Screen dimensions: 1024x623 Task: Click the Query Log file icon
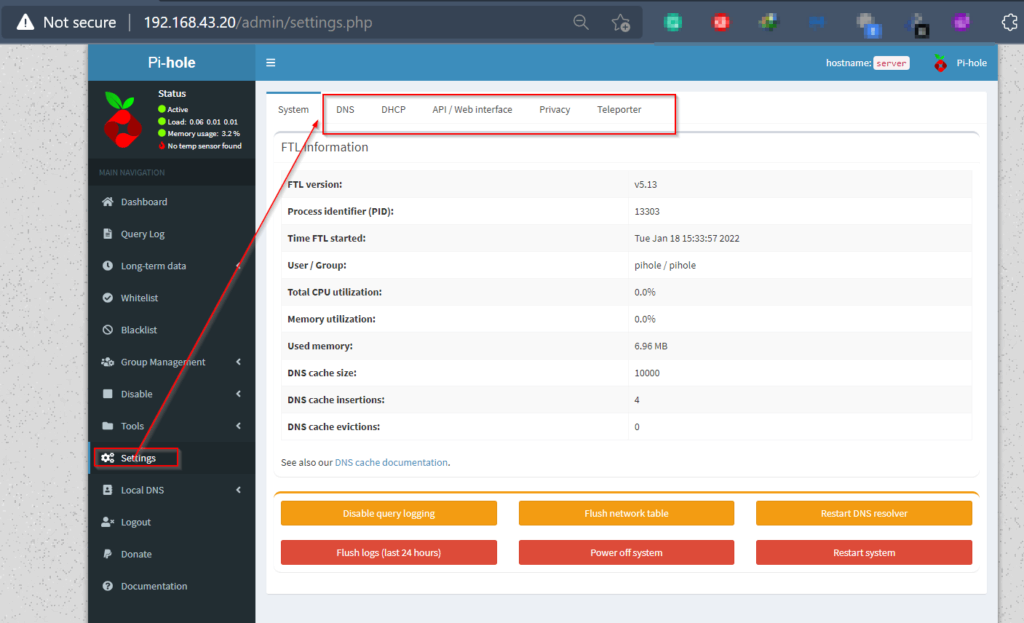108,234
